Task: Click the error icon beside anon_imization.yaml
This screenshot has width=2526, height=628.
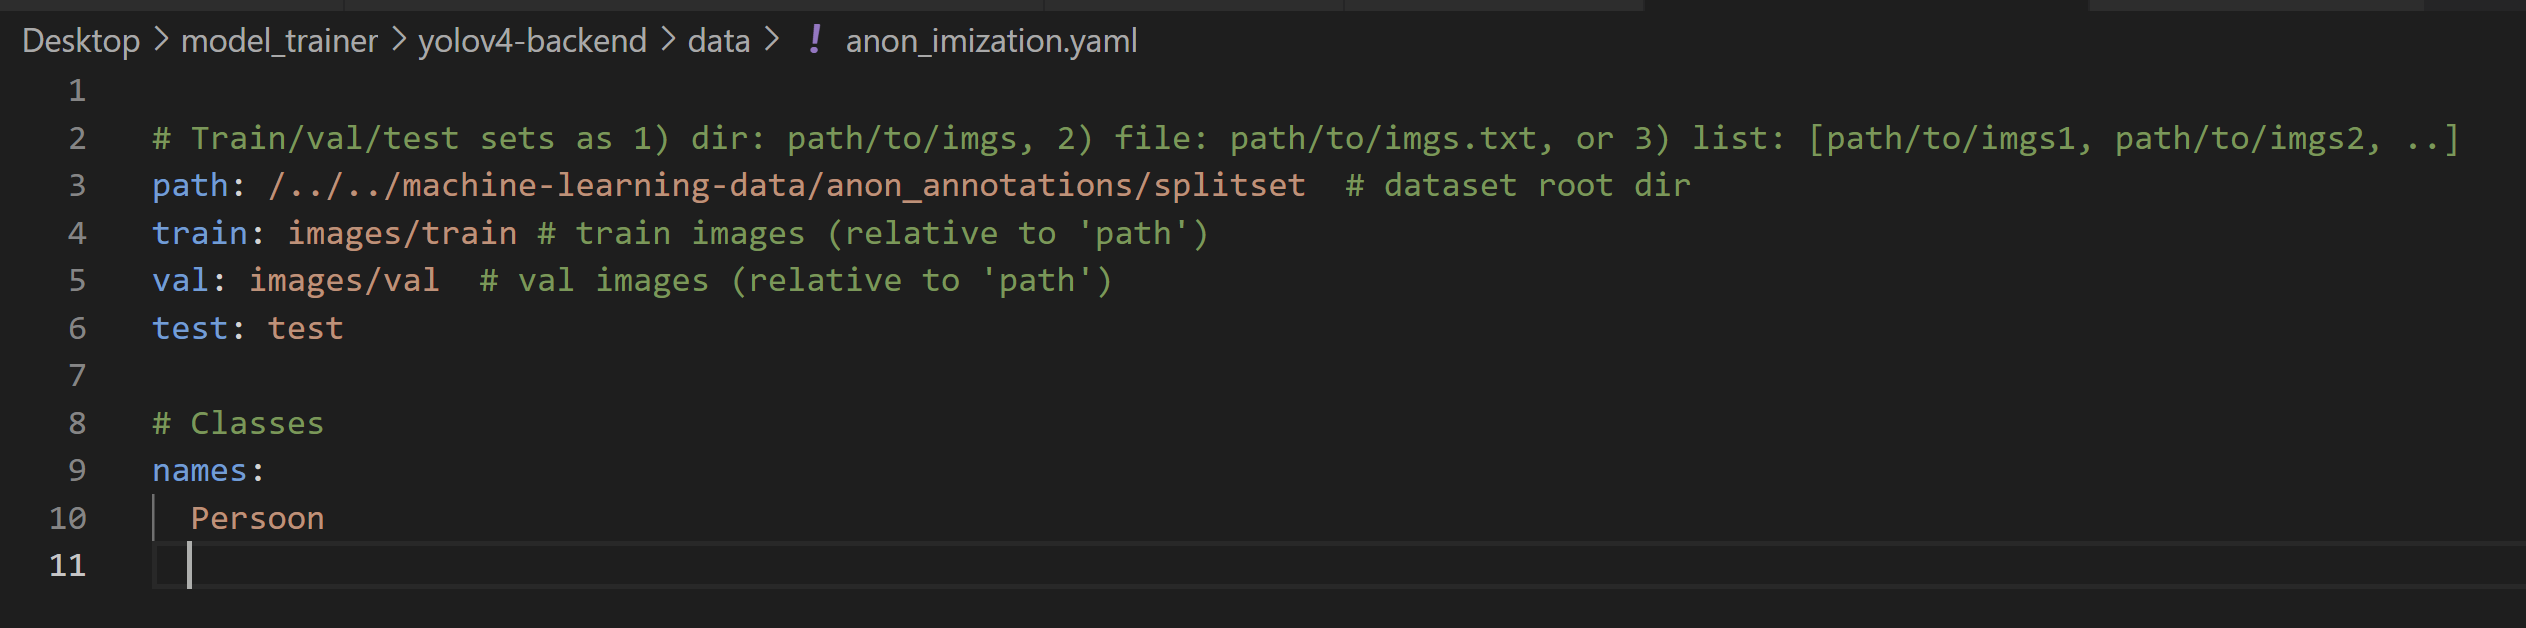Action: click(816, 40)
